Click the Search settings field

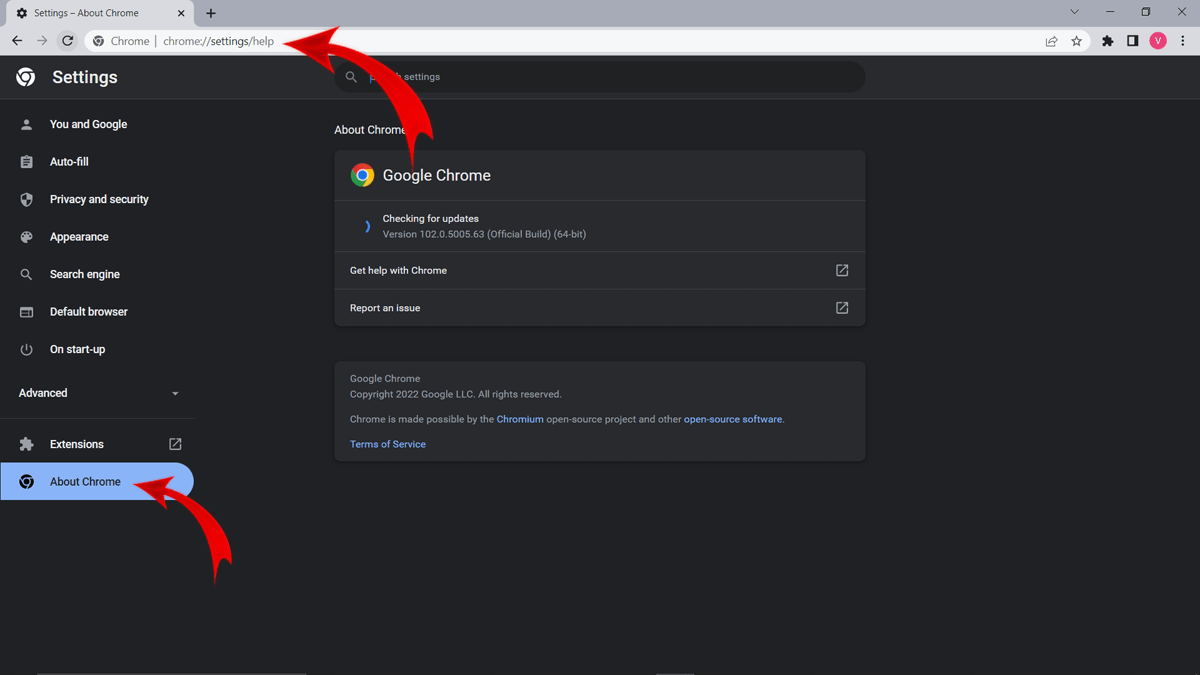[x=600, y=77]
